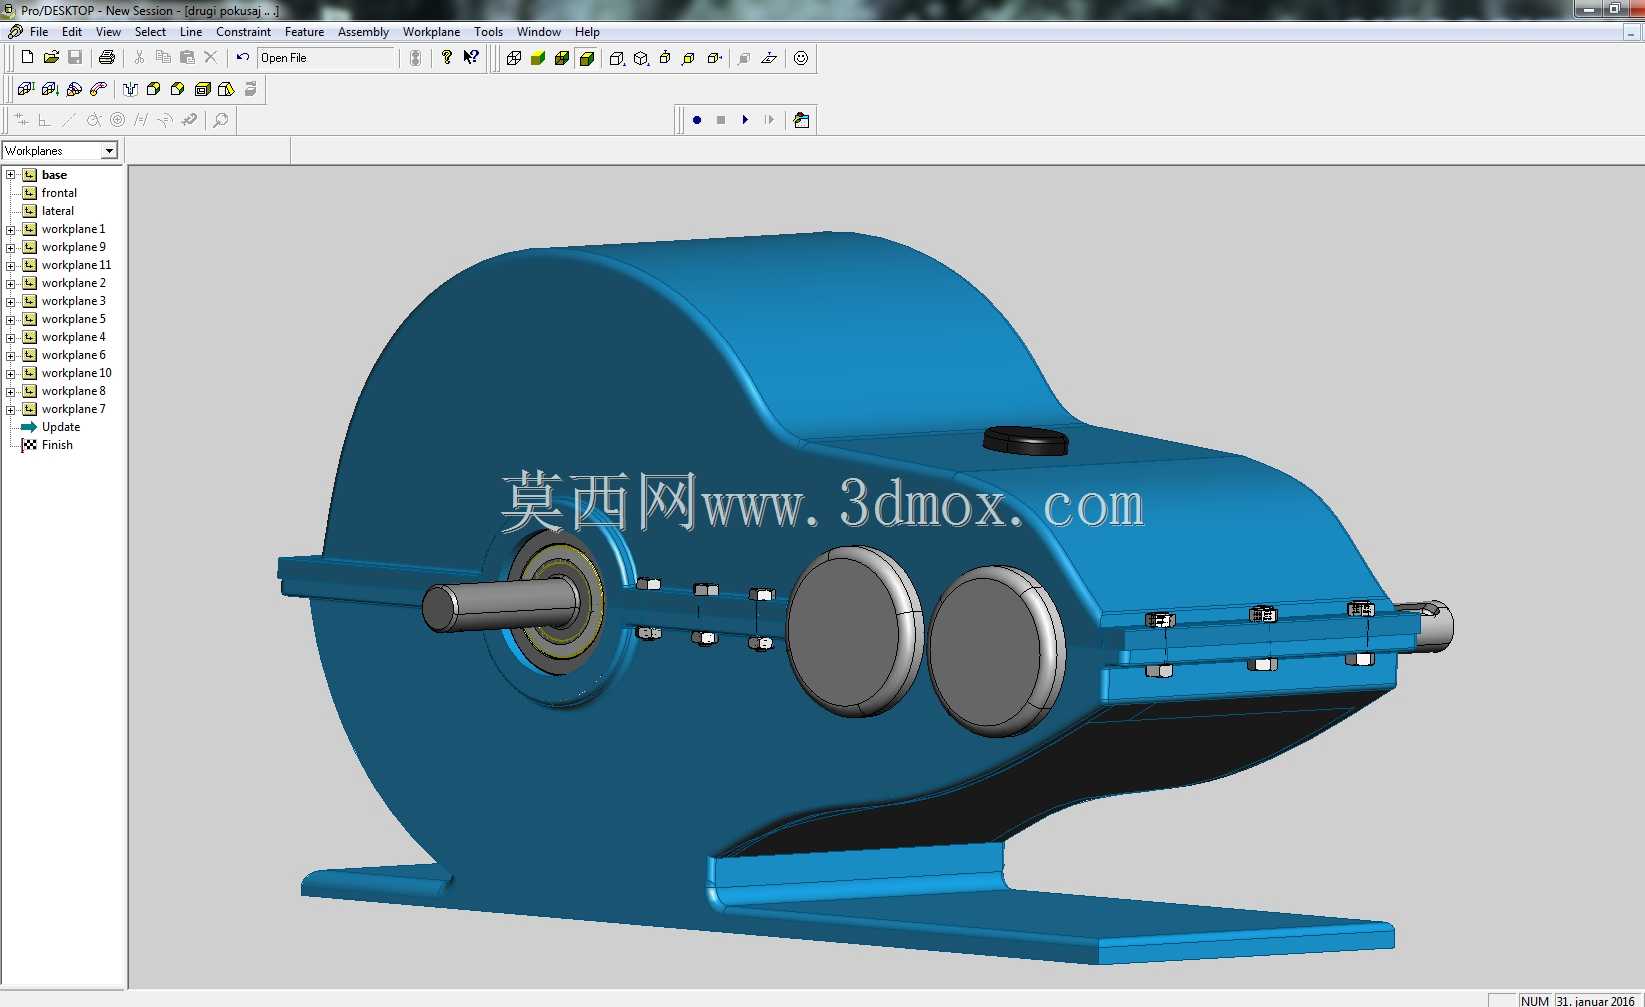This screenshot has height=1007, width=1645.
Task: Click the Sweep profile feature icon
Action: coord(98,89)
